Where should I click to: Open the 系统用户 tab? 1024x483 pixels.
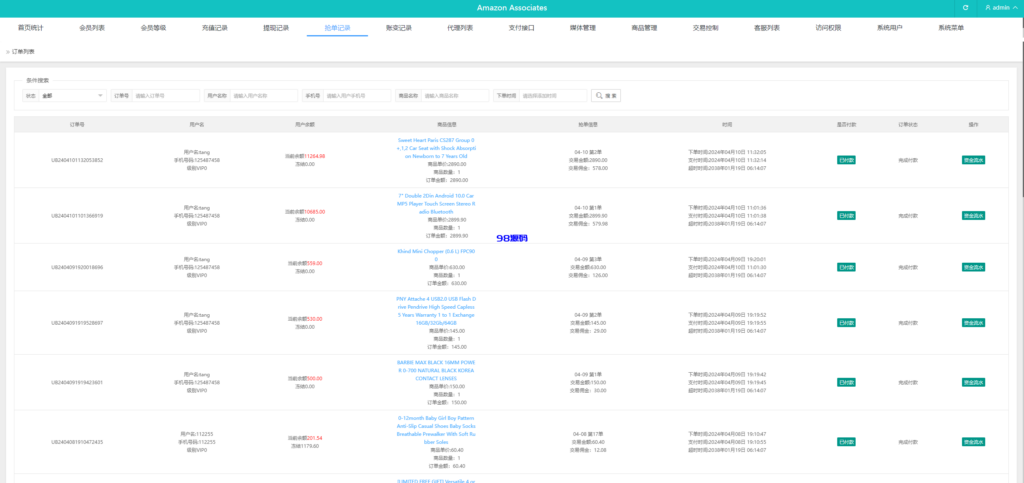(x=890, y=28)
